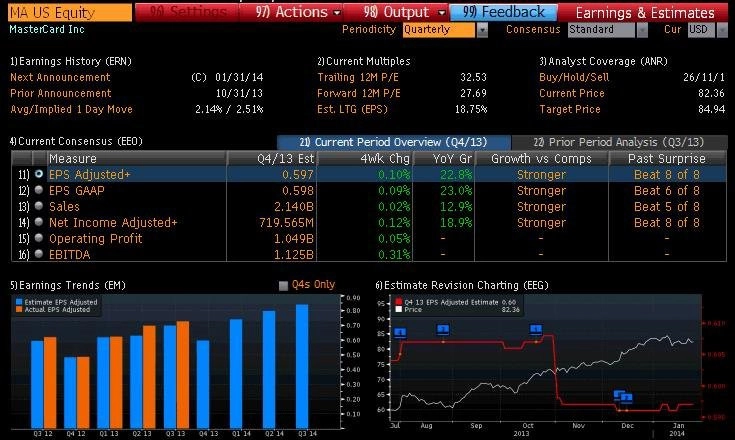This screenshot has width=735, height=440.
Task: Select the Operating Profit radio button
Action: (x=39, y=238)
